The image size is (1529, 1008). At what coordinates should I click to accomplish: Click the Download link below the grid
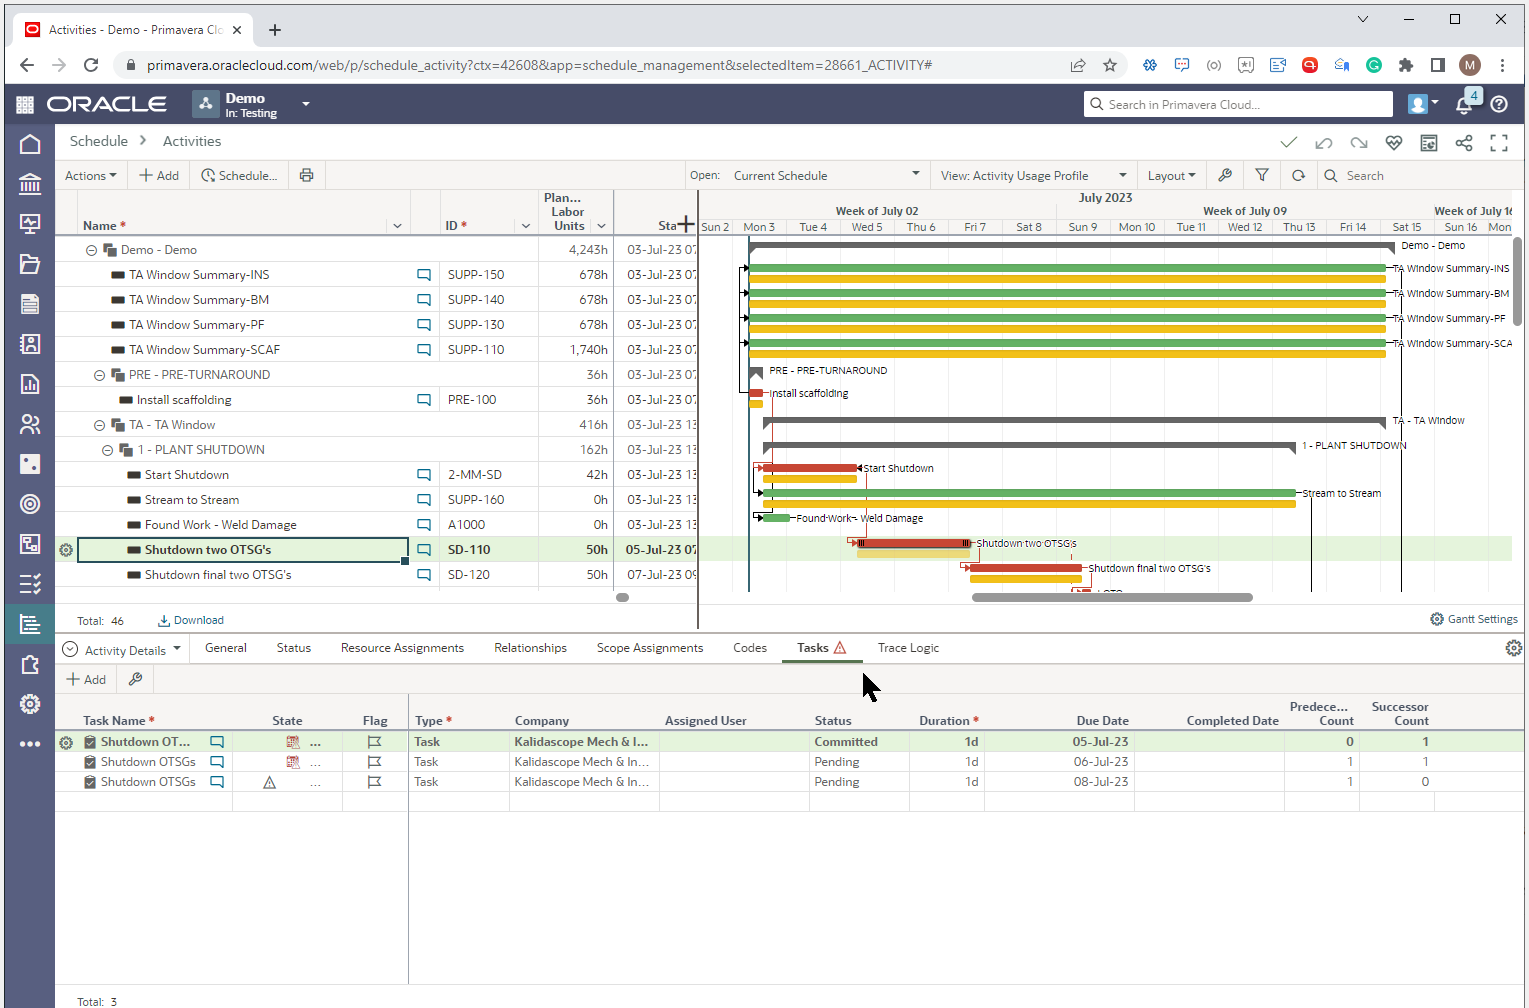point(191,620)
